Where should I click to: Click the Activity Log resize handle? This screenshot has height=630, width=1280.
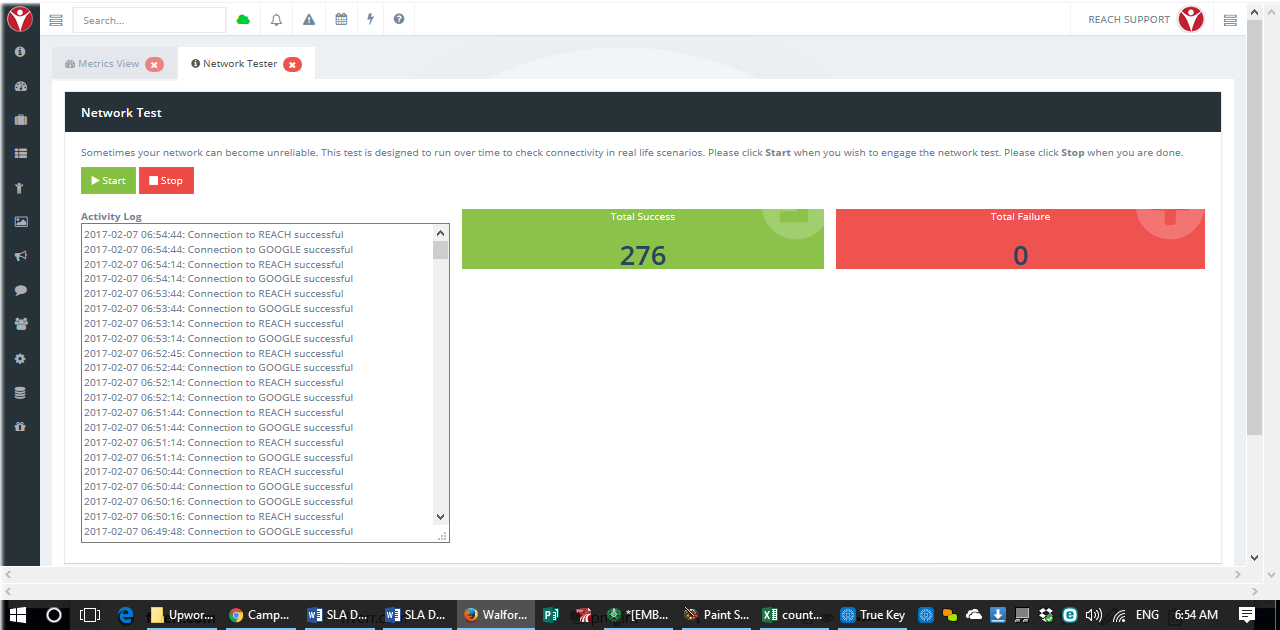(442, 536)
